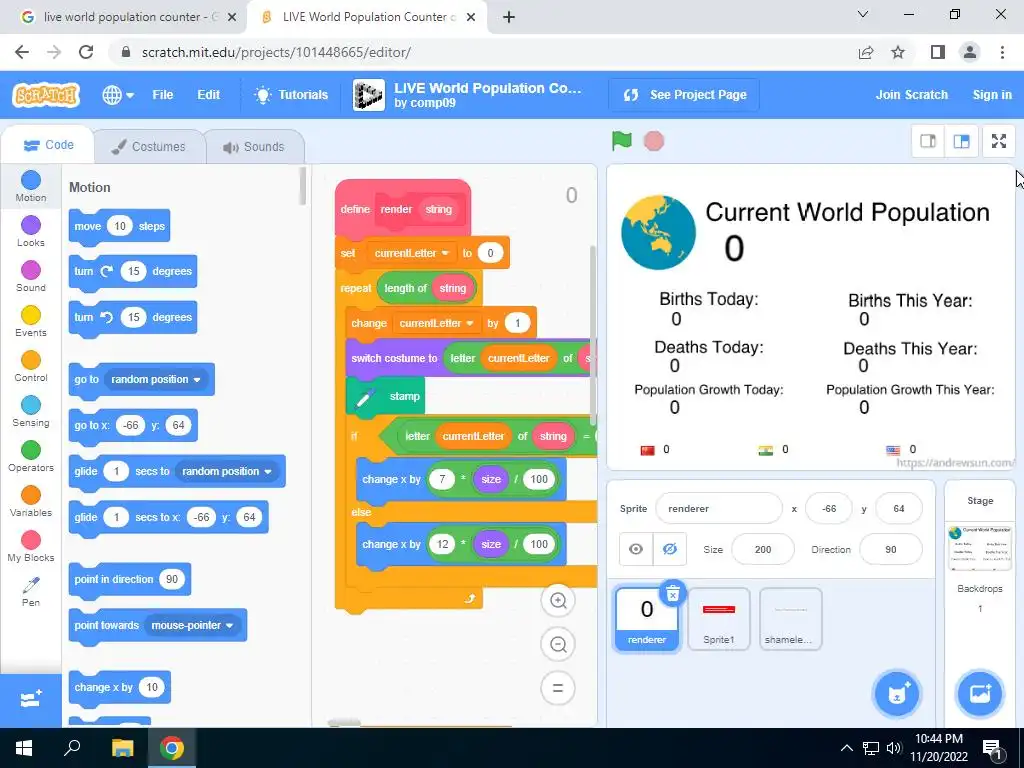Select the Motion block category
Image resolution: width=1024 pixels, height=768 pixels.
[x=31, y=187]
